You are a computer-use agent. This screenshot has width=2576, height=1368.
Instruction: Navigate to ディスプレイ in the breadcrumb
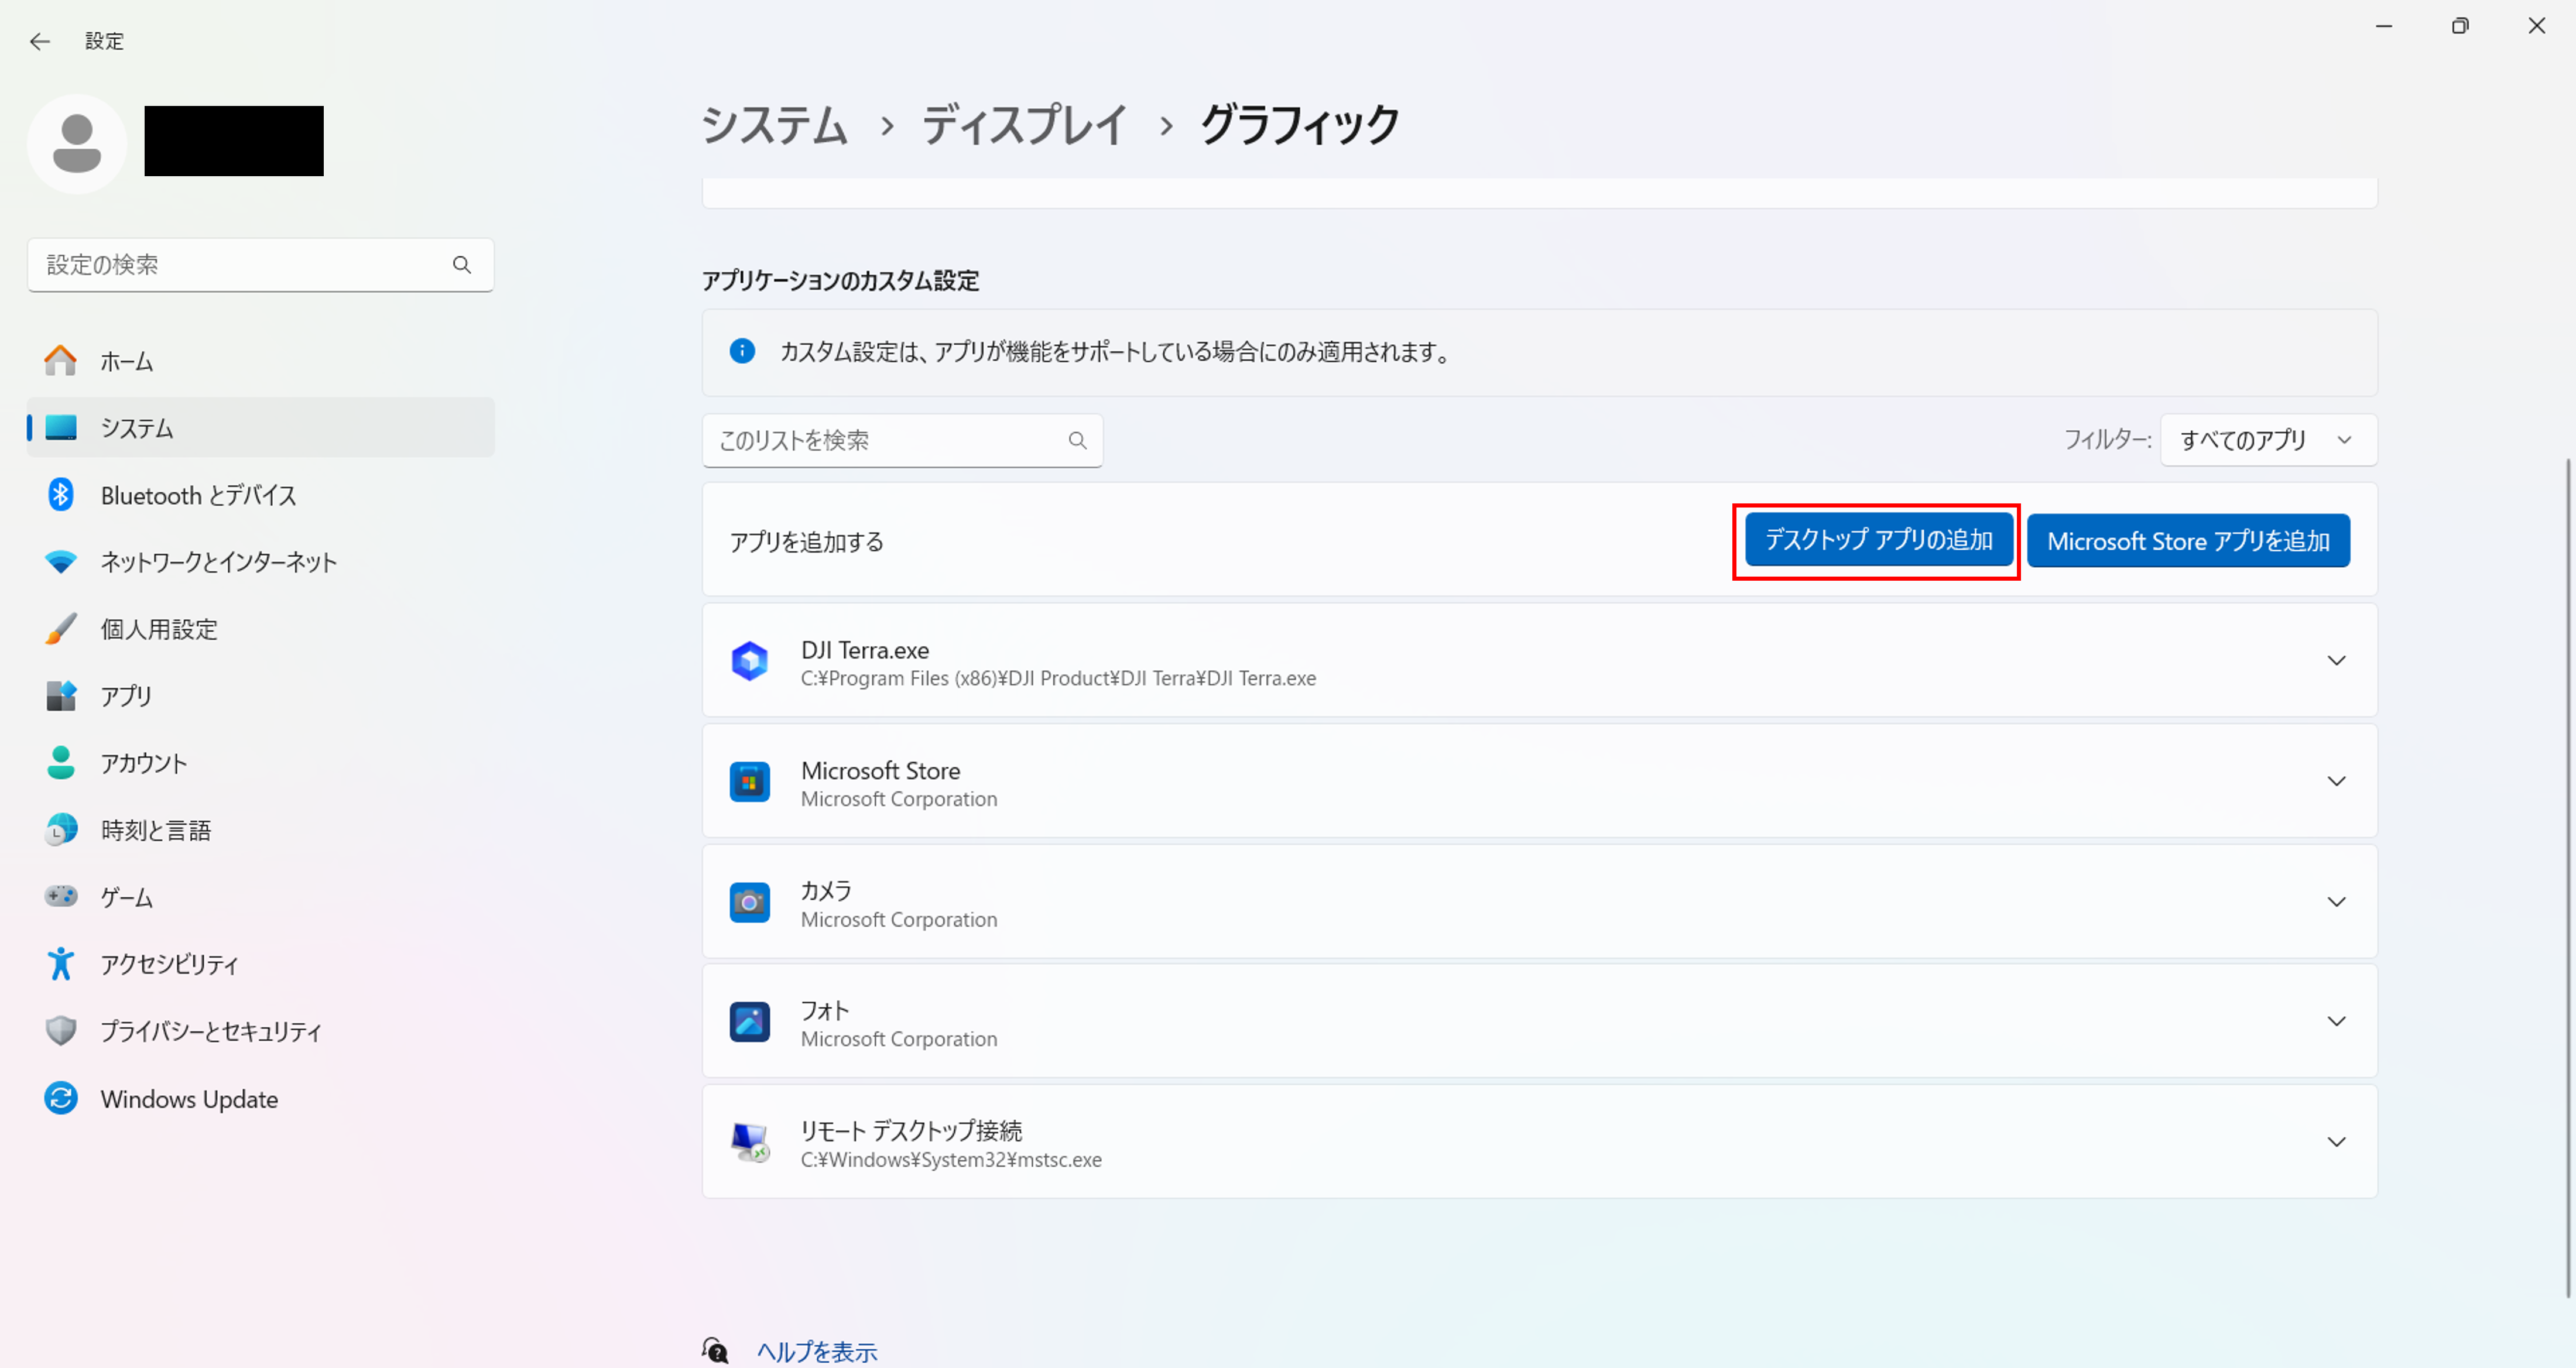pos(1023,126)
